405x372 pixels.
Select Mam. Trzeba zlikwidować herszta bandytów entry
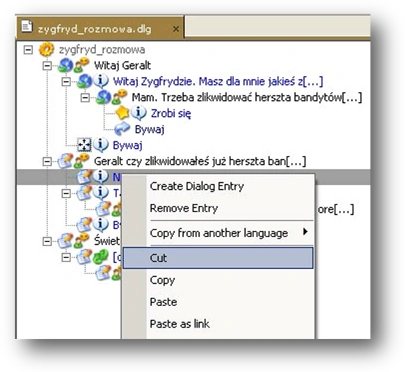coord(247,97)
